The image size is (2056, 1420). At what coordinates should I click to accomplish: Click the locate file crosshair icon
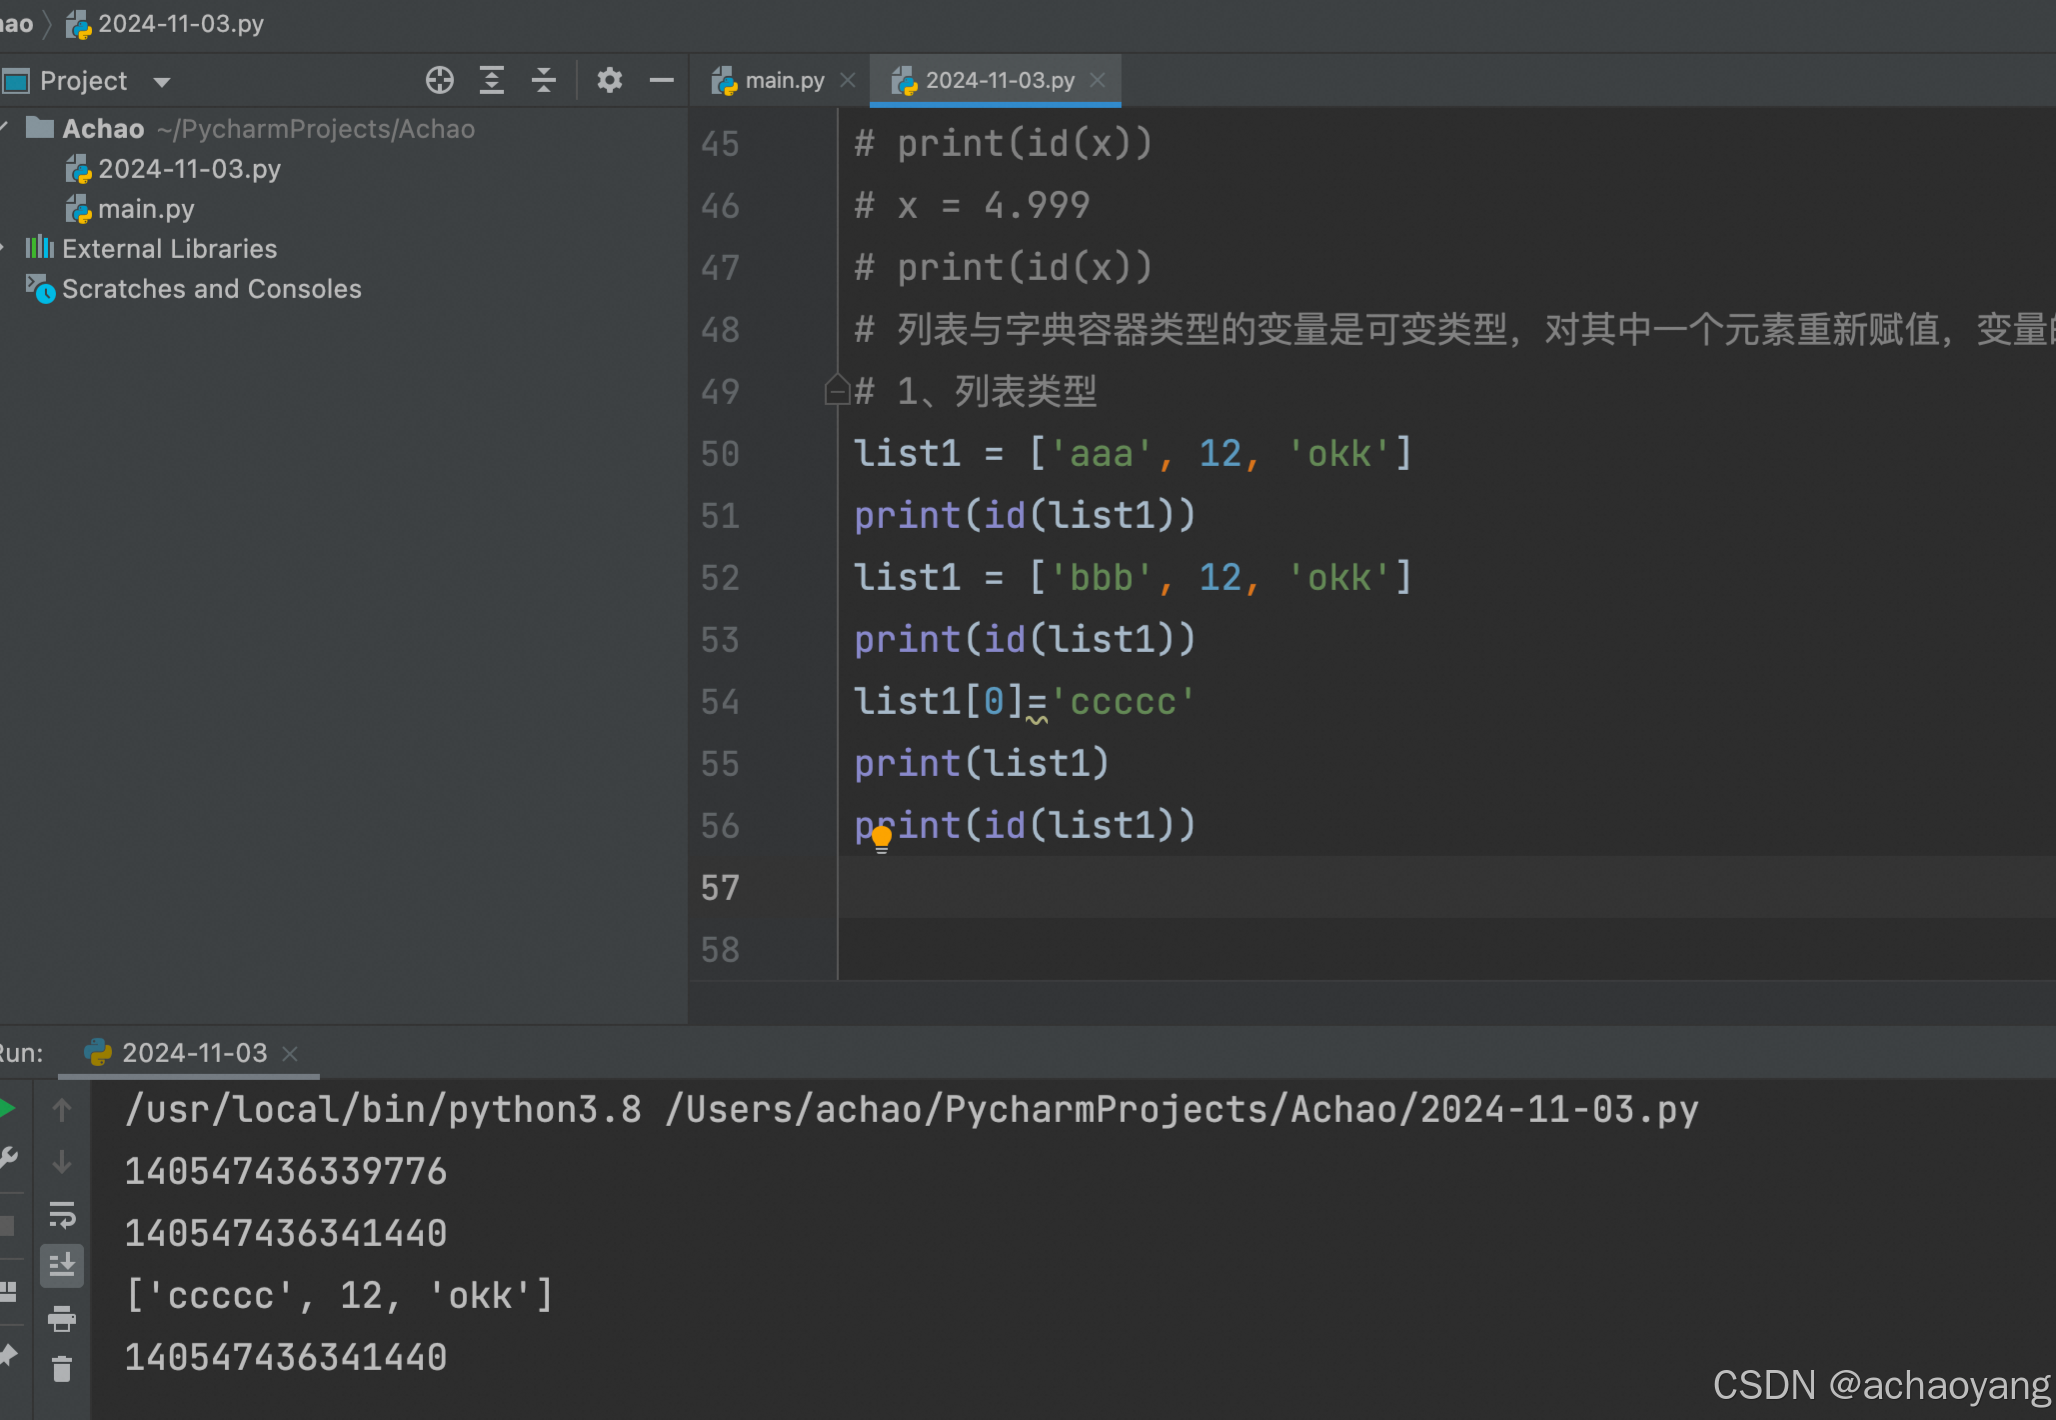point(439,80)
